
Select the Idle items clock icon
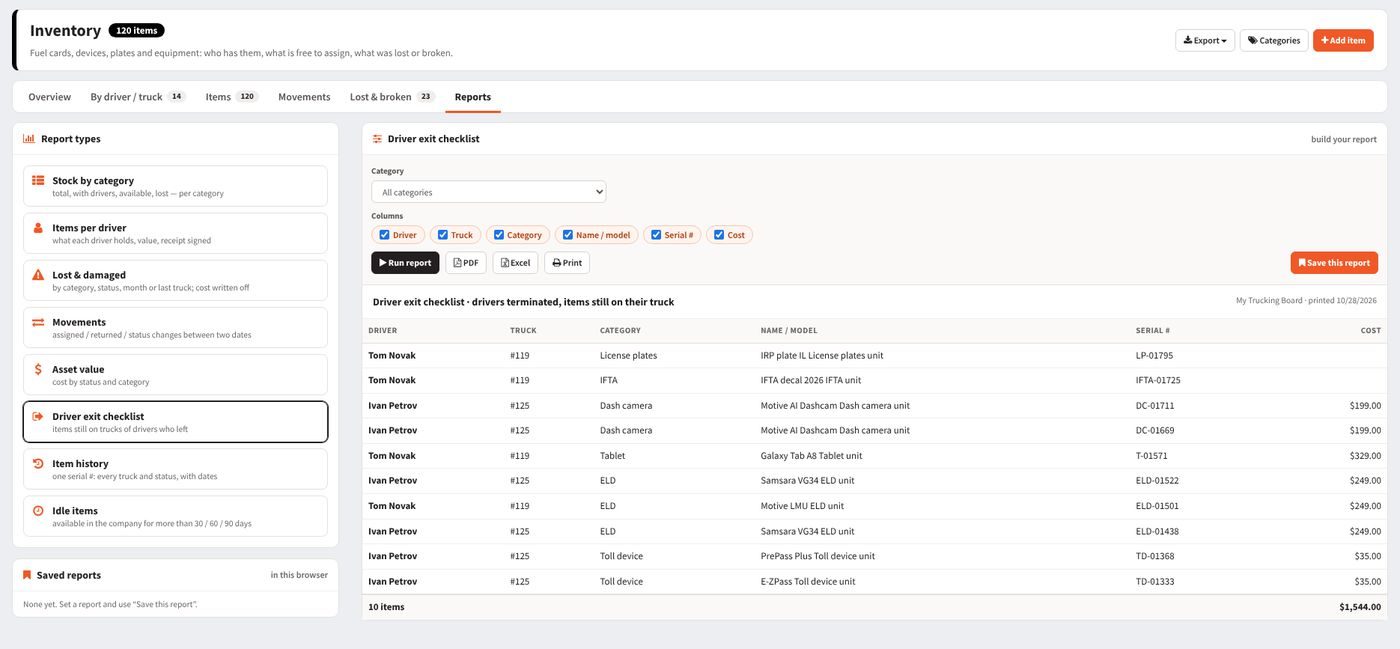[x=38, y=510]
